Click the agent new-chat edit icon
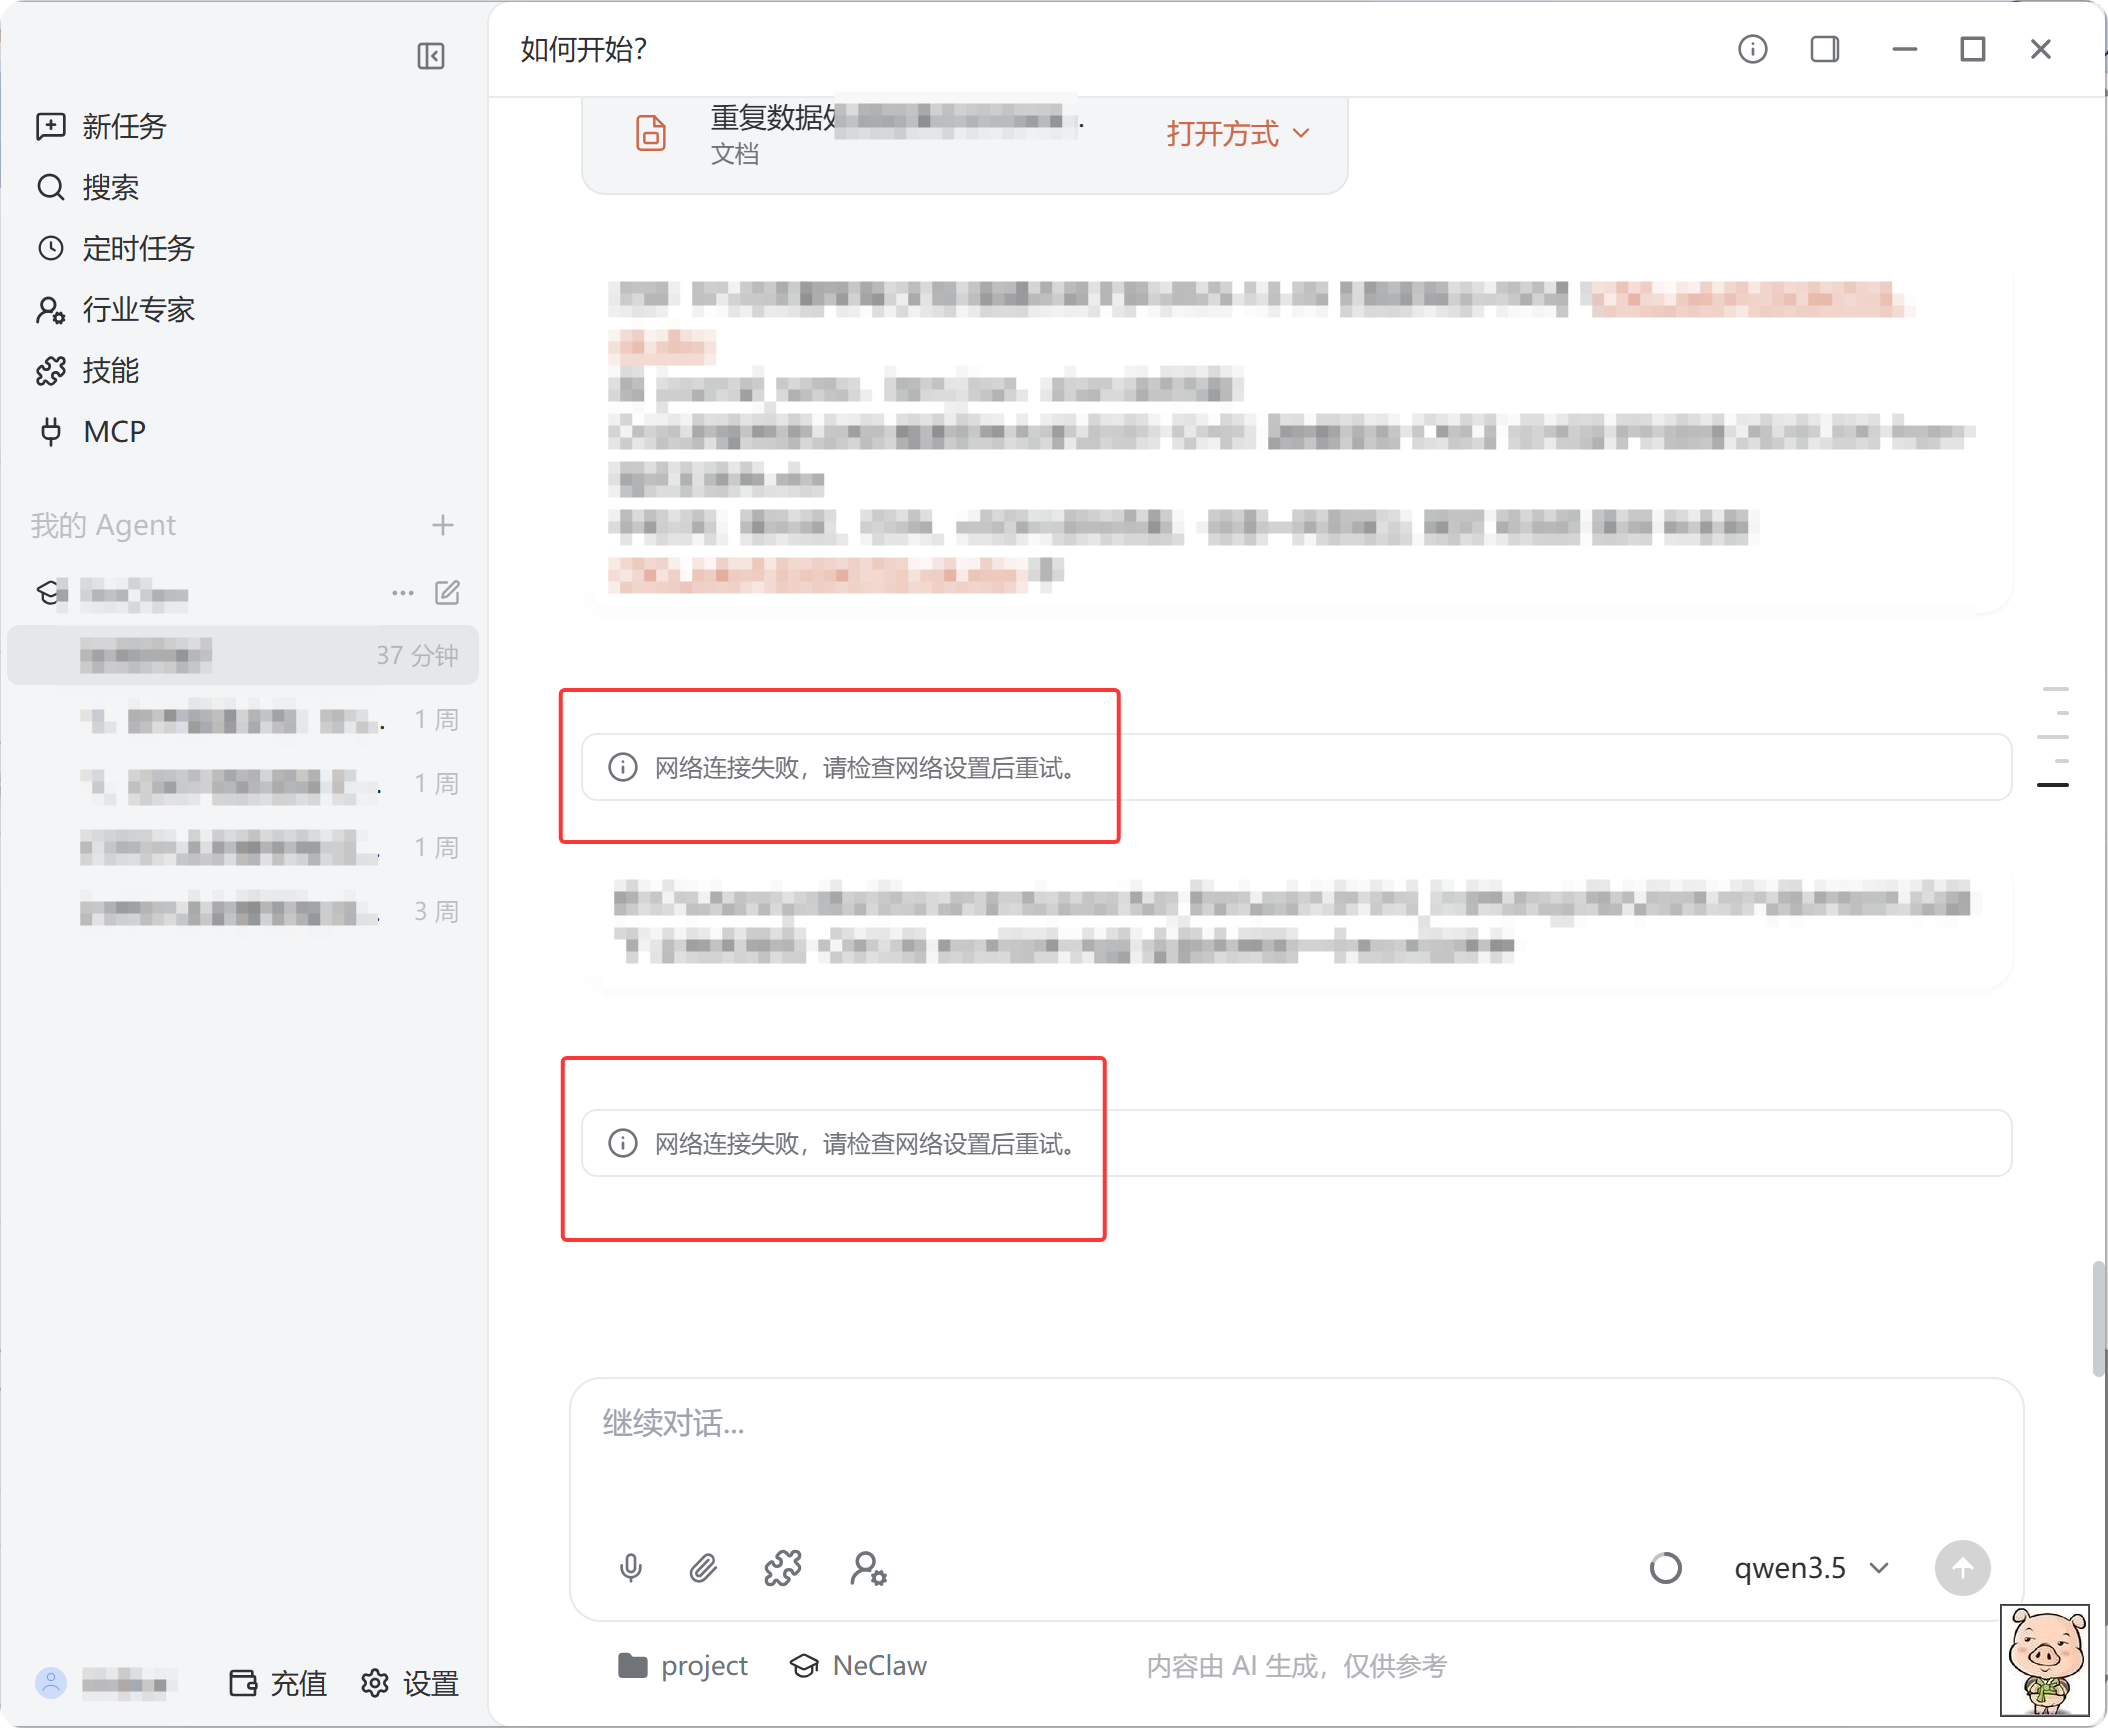 (x=447, y=593)
